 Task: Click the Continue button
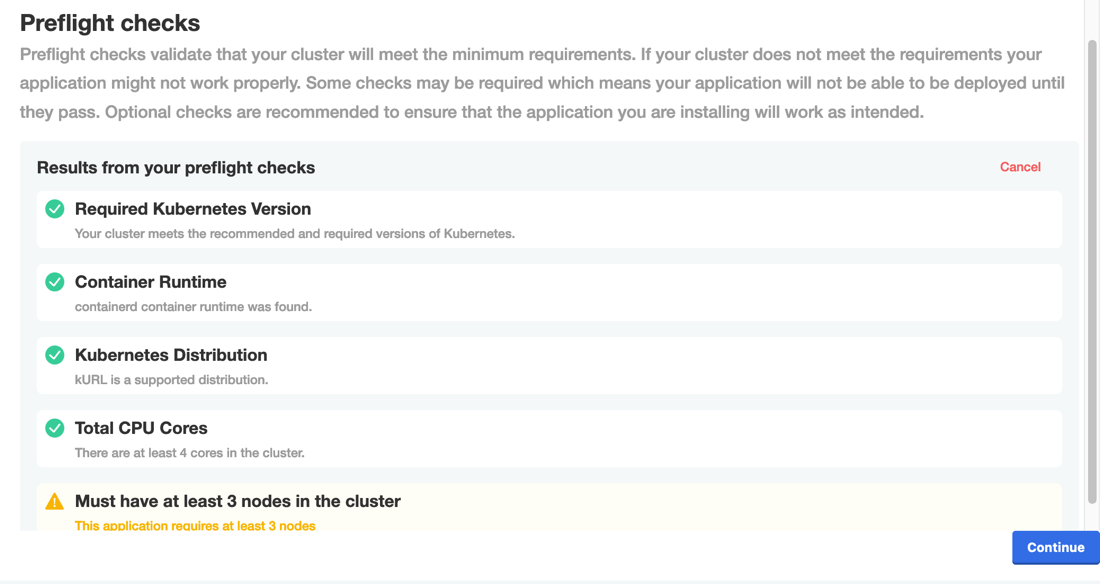[x=1055, y=547]
